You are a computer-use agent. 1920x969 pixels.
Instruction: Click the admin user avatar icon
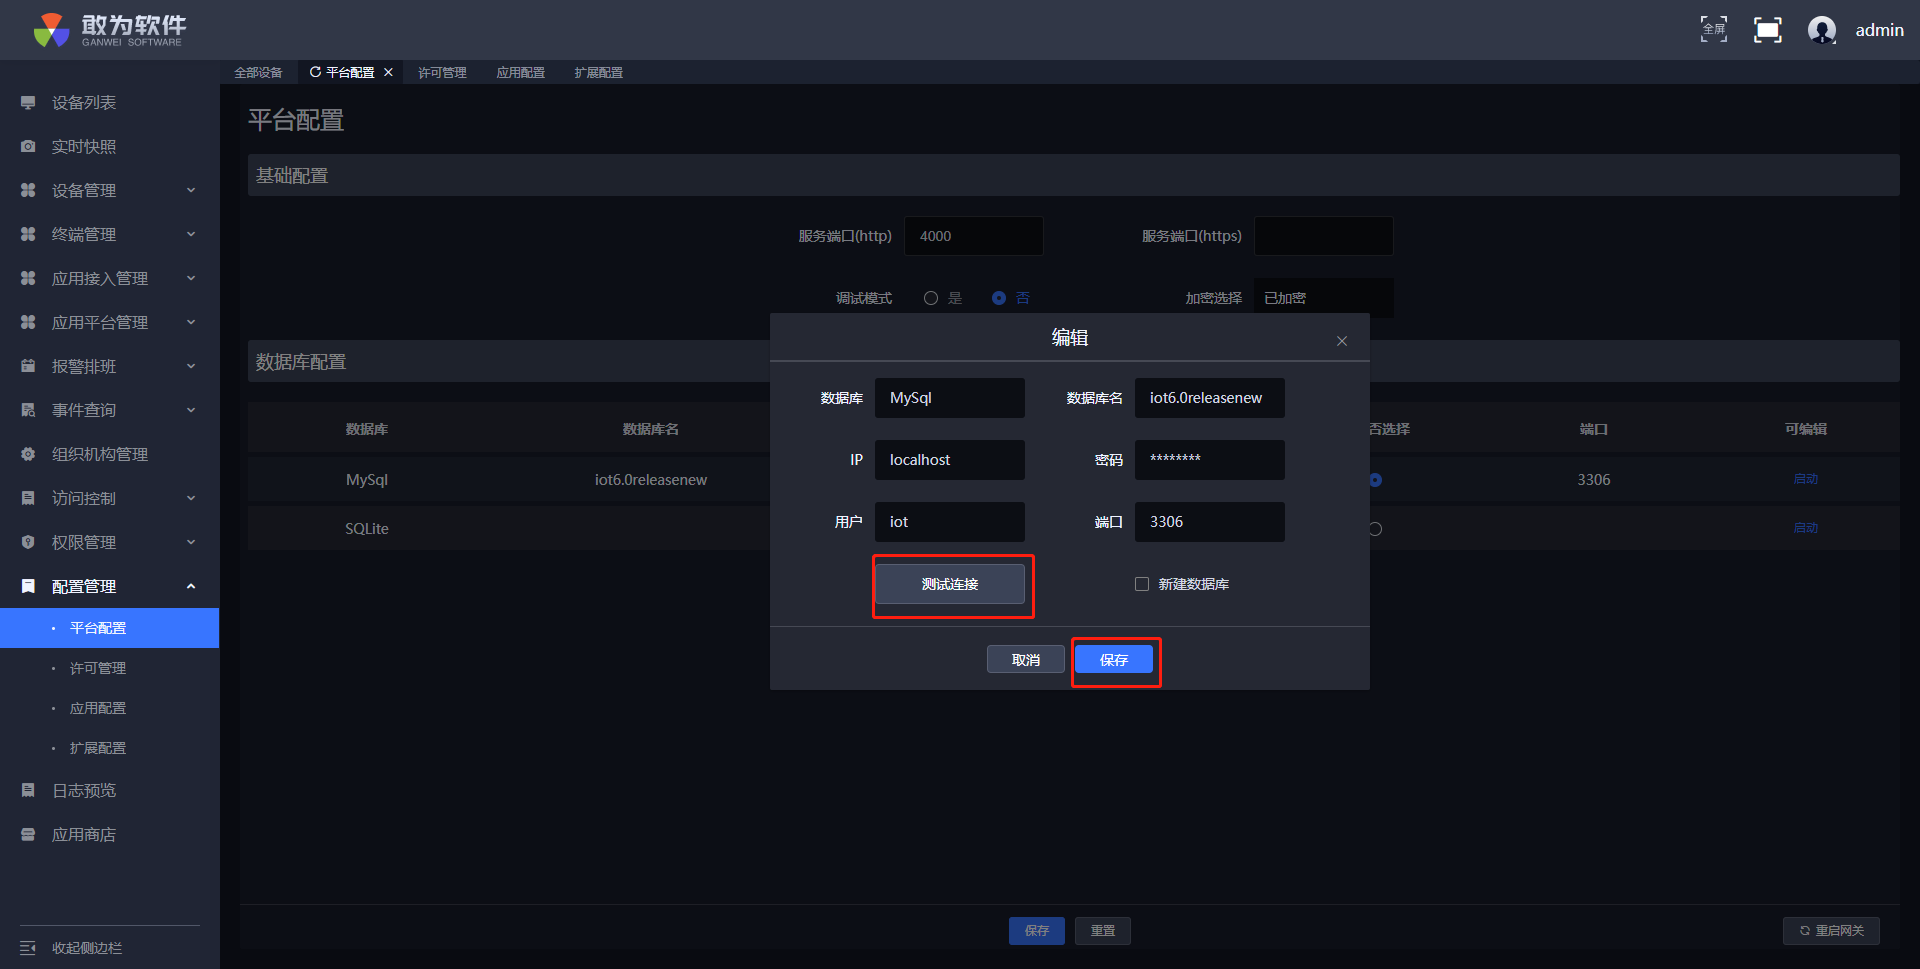tap(1821, 30)
